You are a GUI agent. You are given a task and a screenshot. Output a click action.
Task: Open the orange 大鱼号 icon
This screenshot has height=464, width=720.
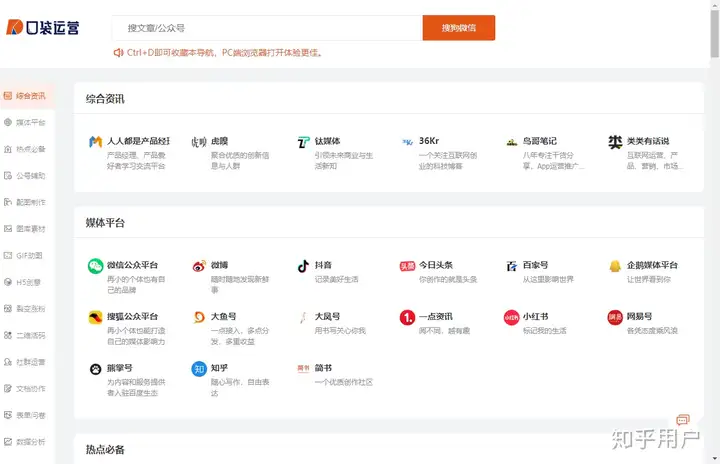pos(199,317)
